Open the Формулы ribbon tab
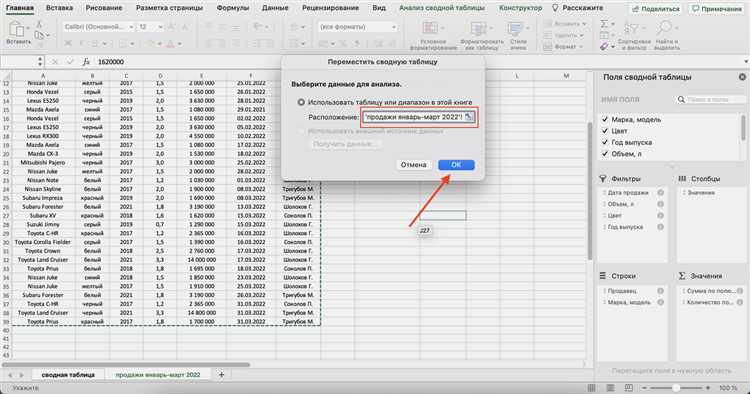Viewport: 750px width, 394px height. click(x=232, y=8)
